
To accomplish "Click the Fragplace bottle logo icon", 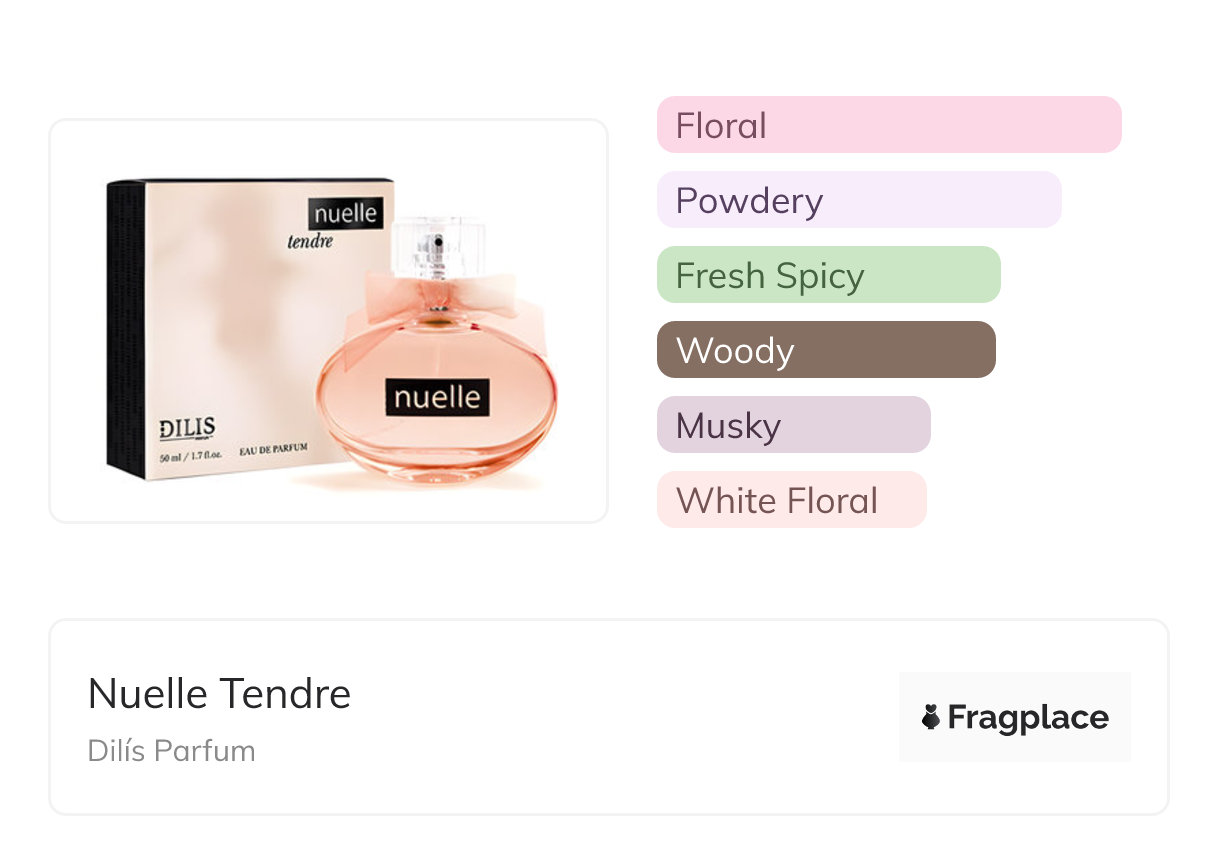I will pos(931,717).
